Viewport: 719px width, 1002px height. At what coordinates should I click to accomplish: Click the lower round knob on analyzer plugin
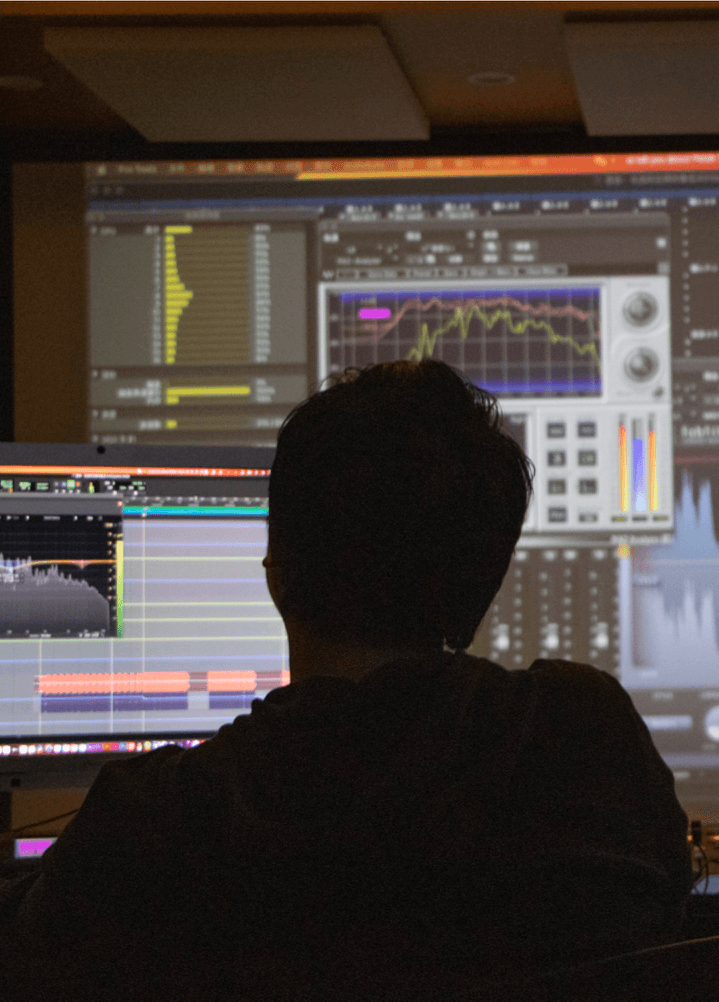point(640,364)
